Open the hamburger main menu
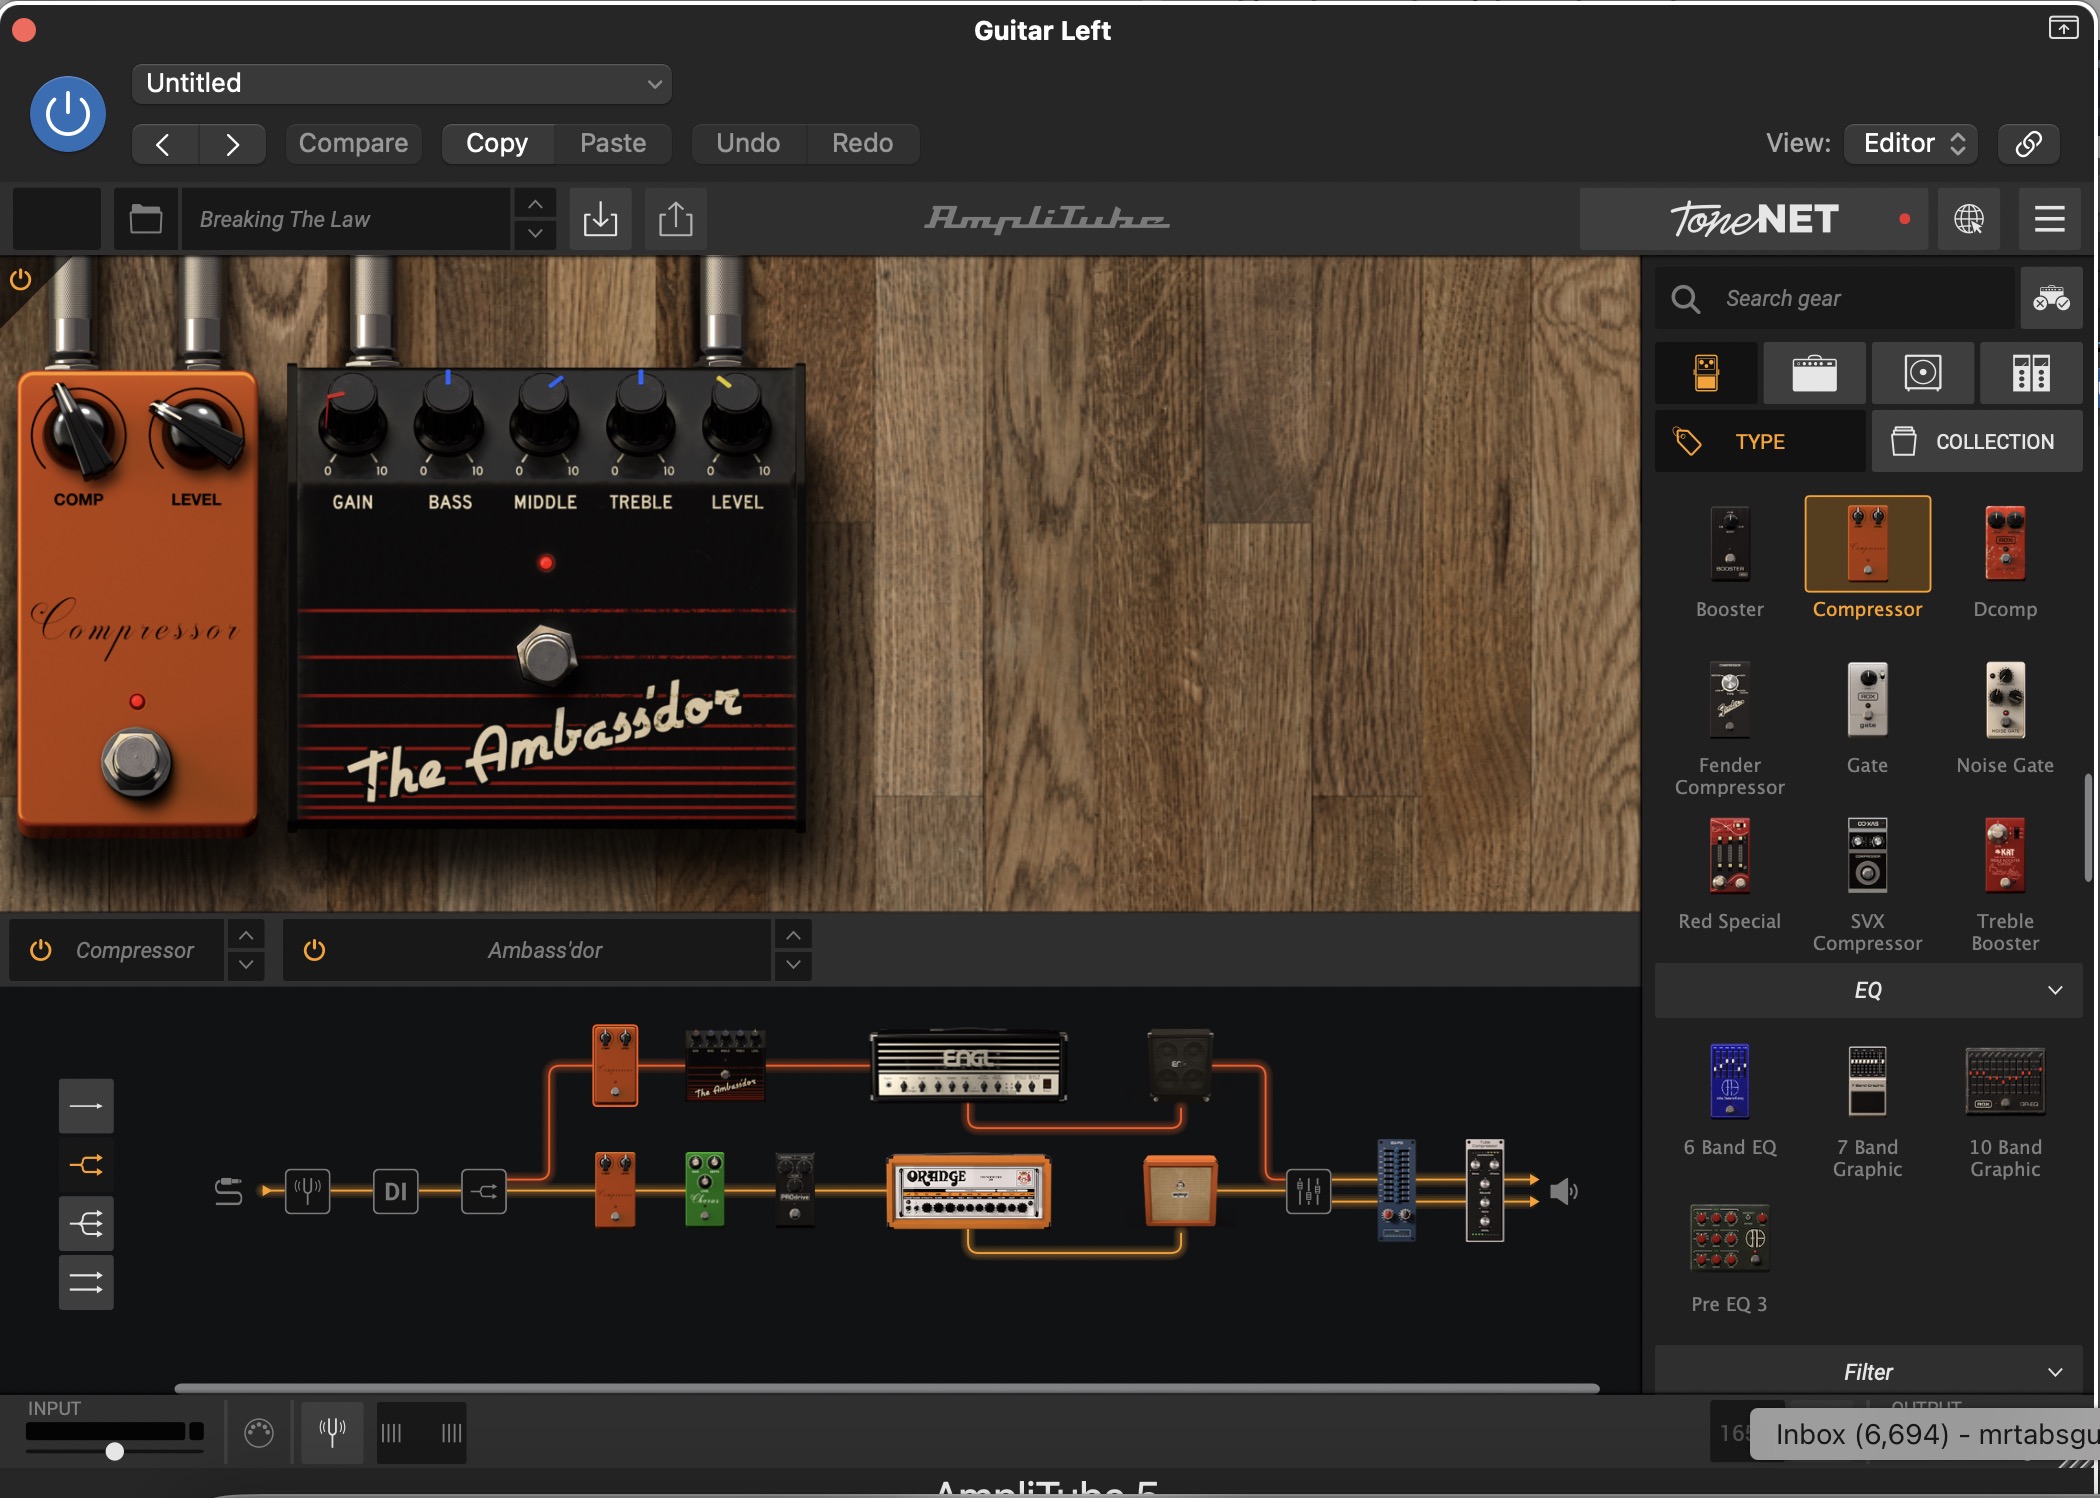The height and width of the screenshot is (1498, 2100). coord(2050,219)
